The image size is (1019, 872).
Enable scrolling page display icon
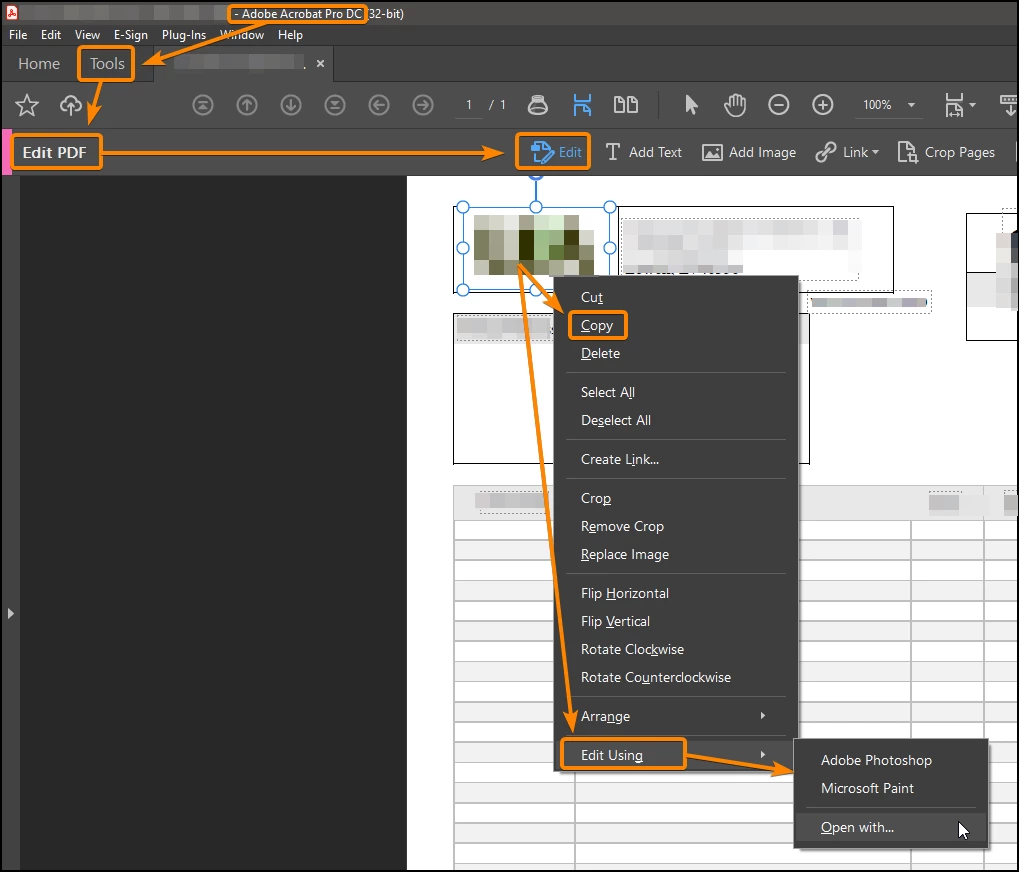point(582,105)
